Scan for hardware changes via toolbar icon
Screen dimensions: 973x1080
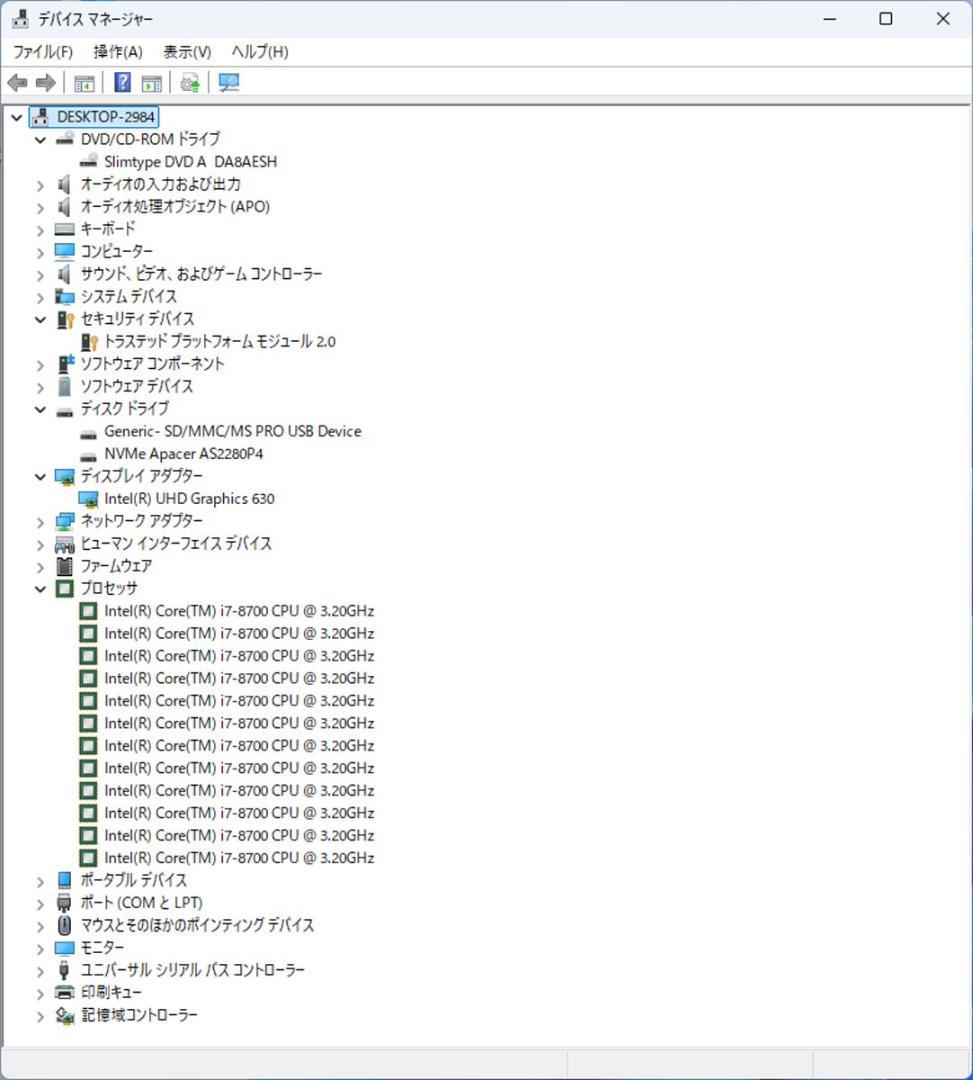click(x=189, y=83)
